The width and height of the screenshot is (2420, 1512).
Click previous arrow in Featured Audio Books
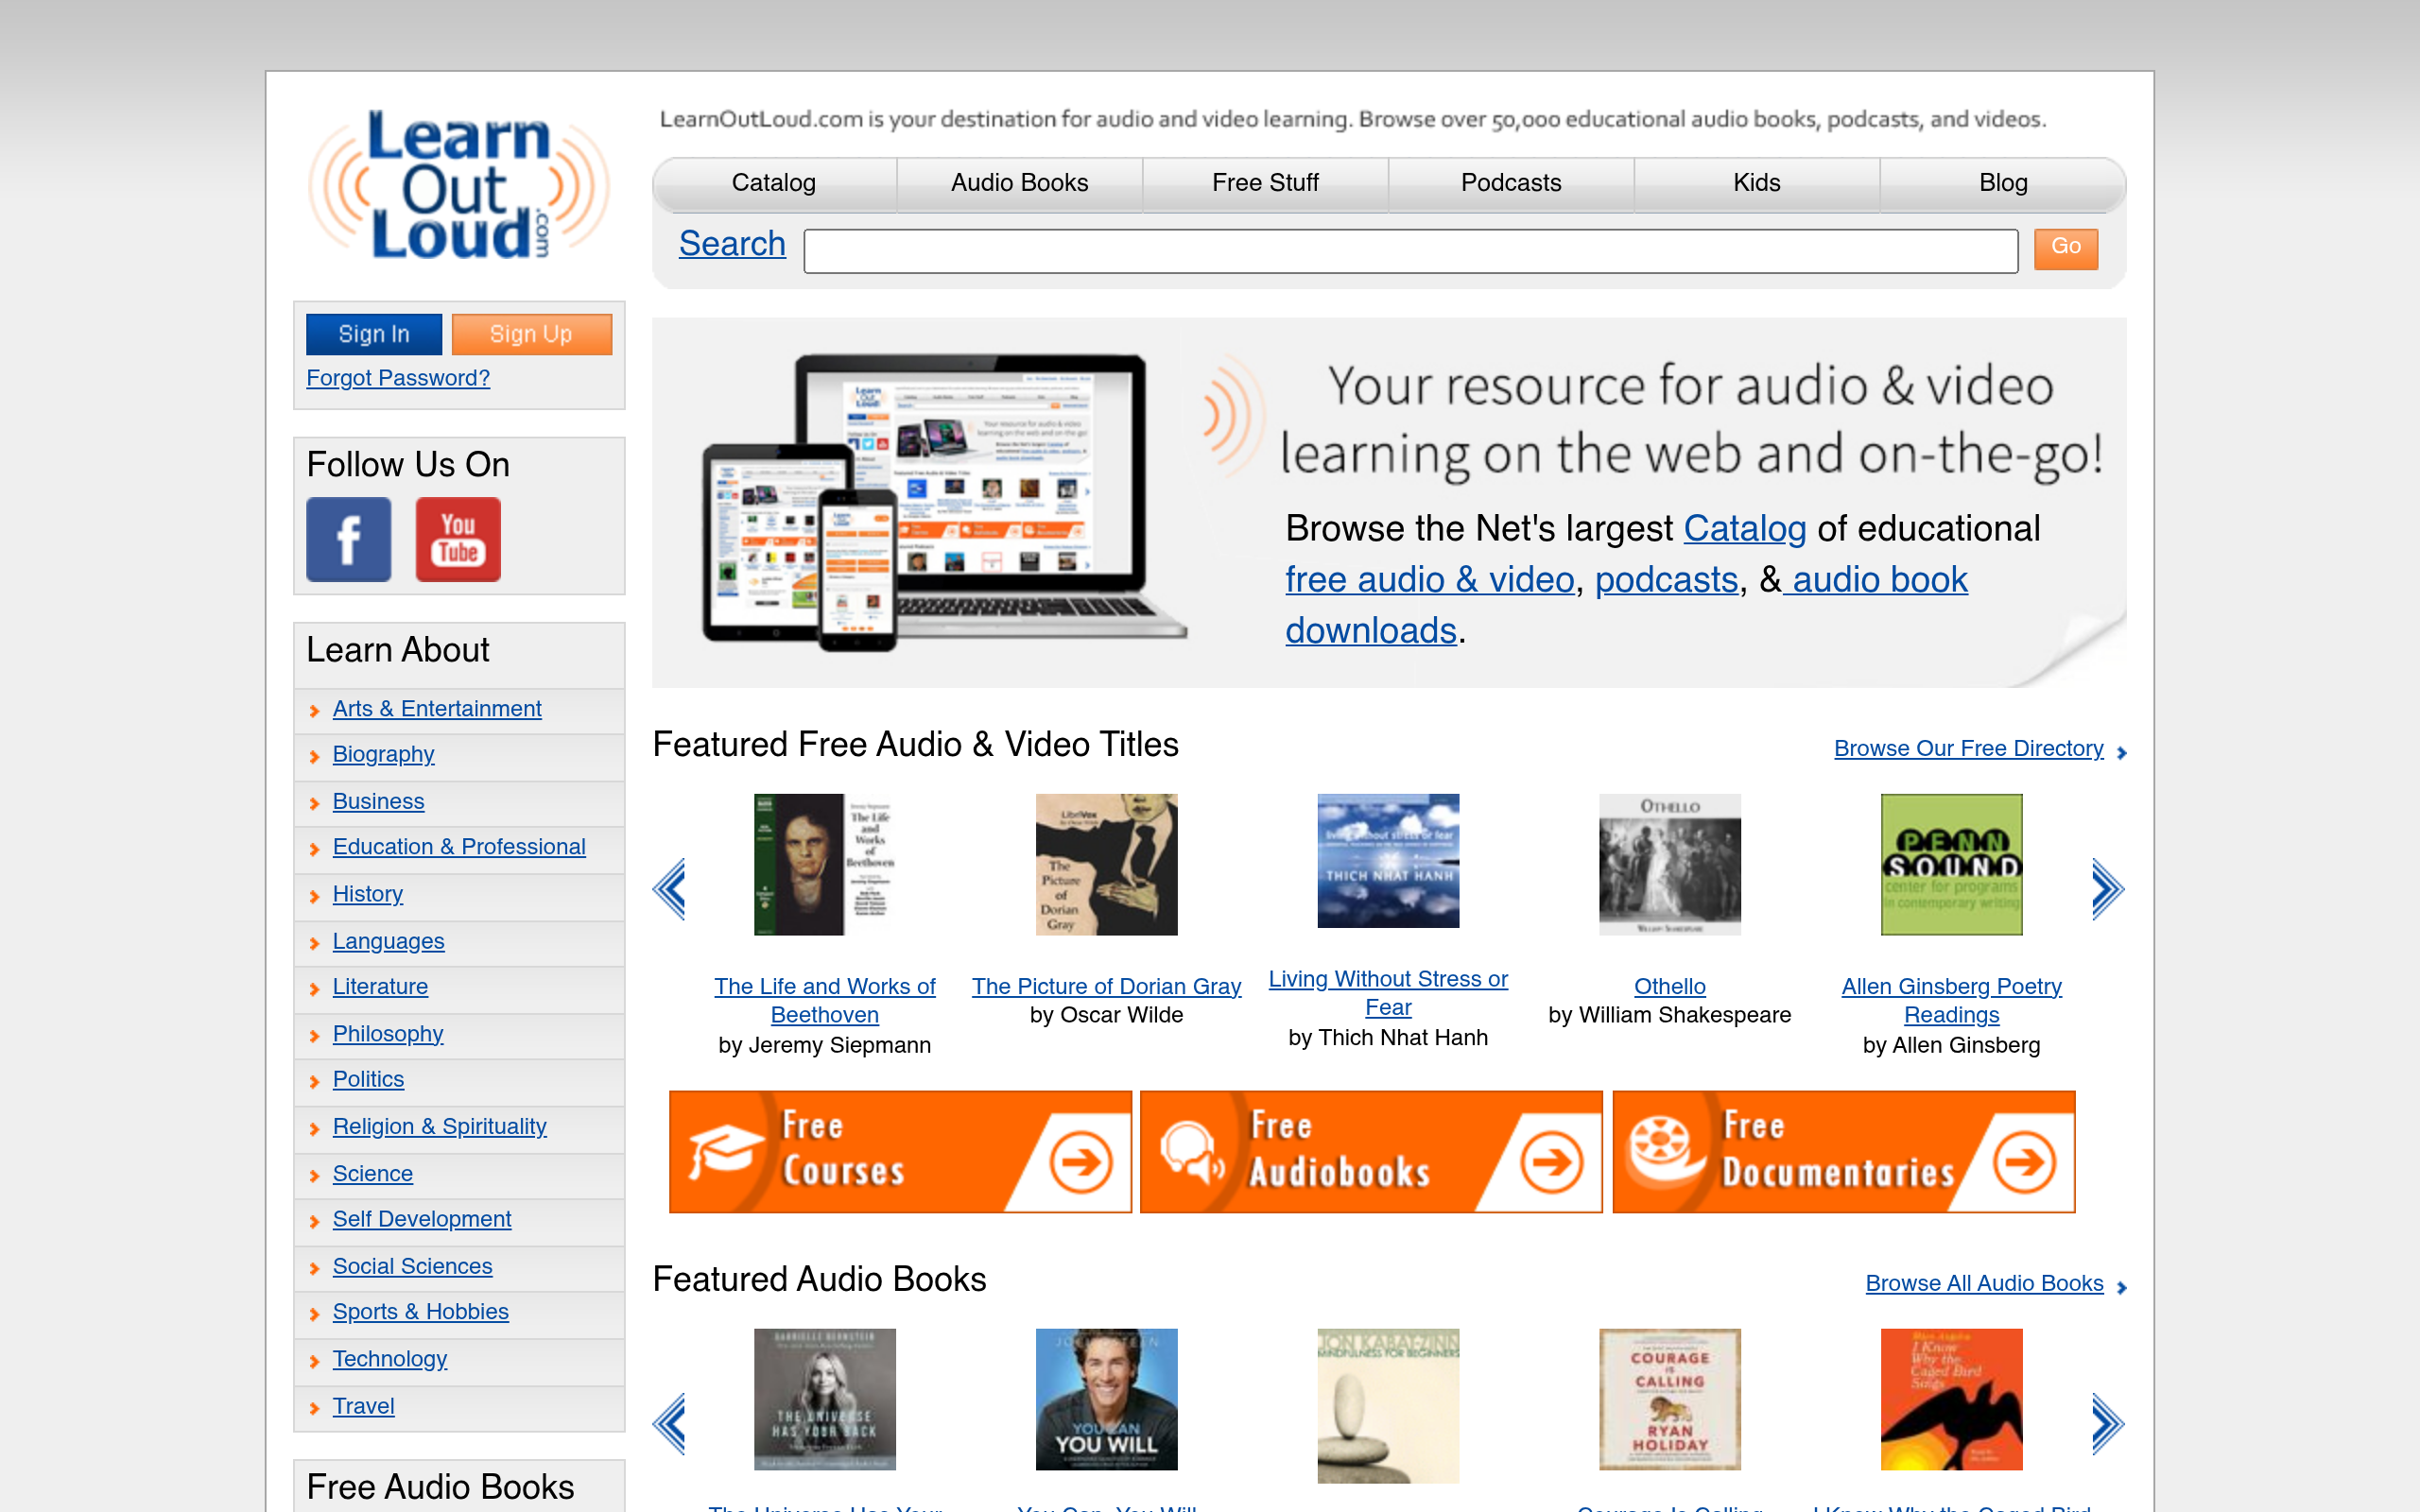pos(669,1422)
